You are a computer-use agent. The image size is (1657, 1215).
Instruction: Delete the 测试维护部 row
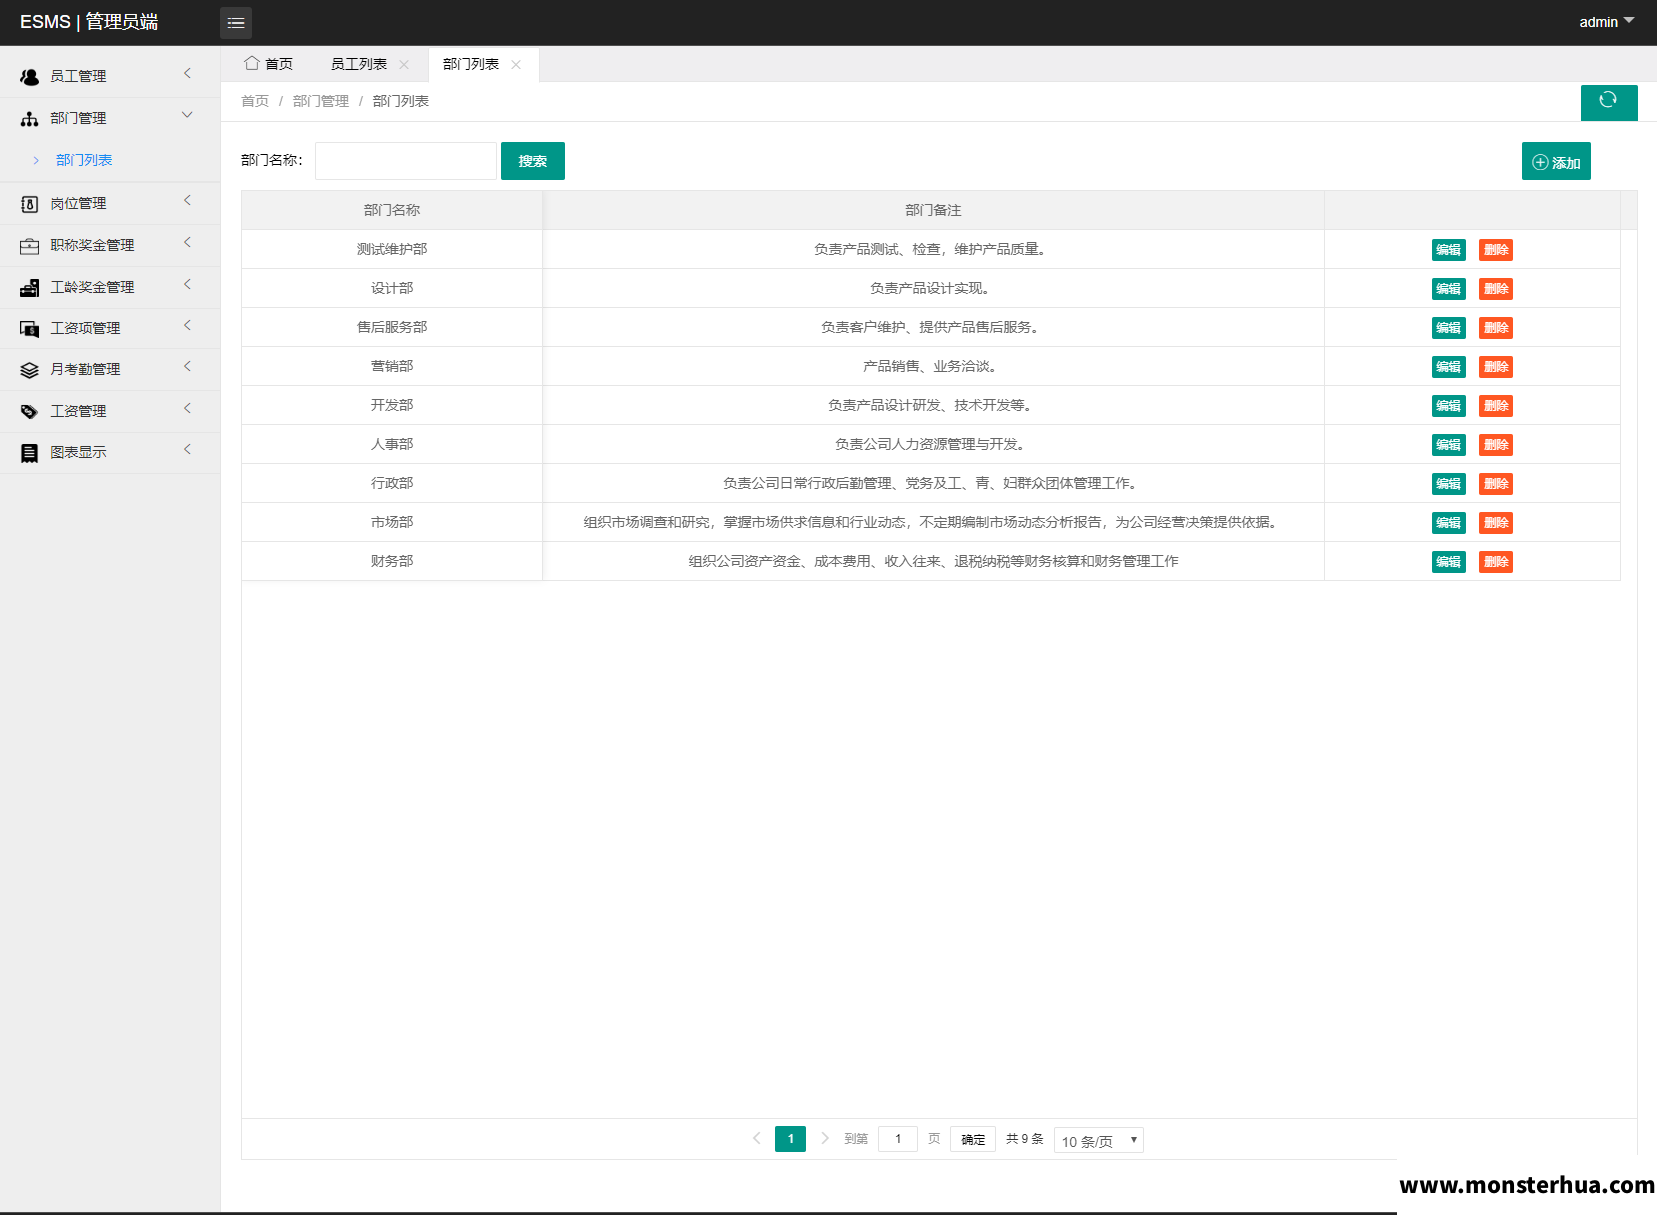point(1496,250)
